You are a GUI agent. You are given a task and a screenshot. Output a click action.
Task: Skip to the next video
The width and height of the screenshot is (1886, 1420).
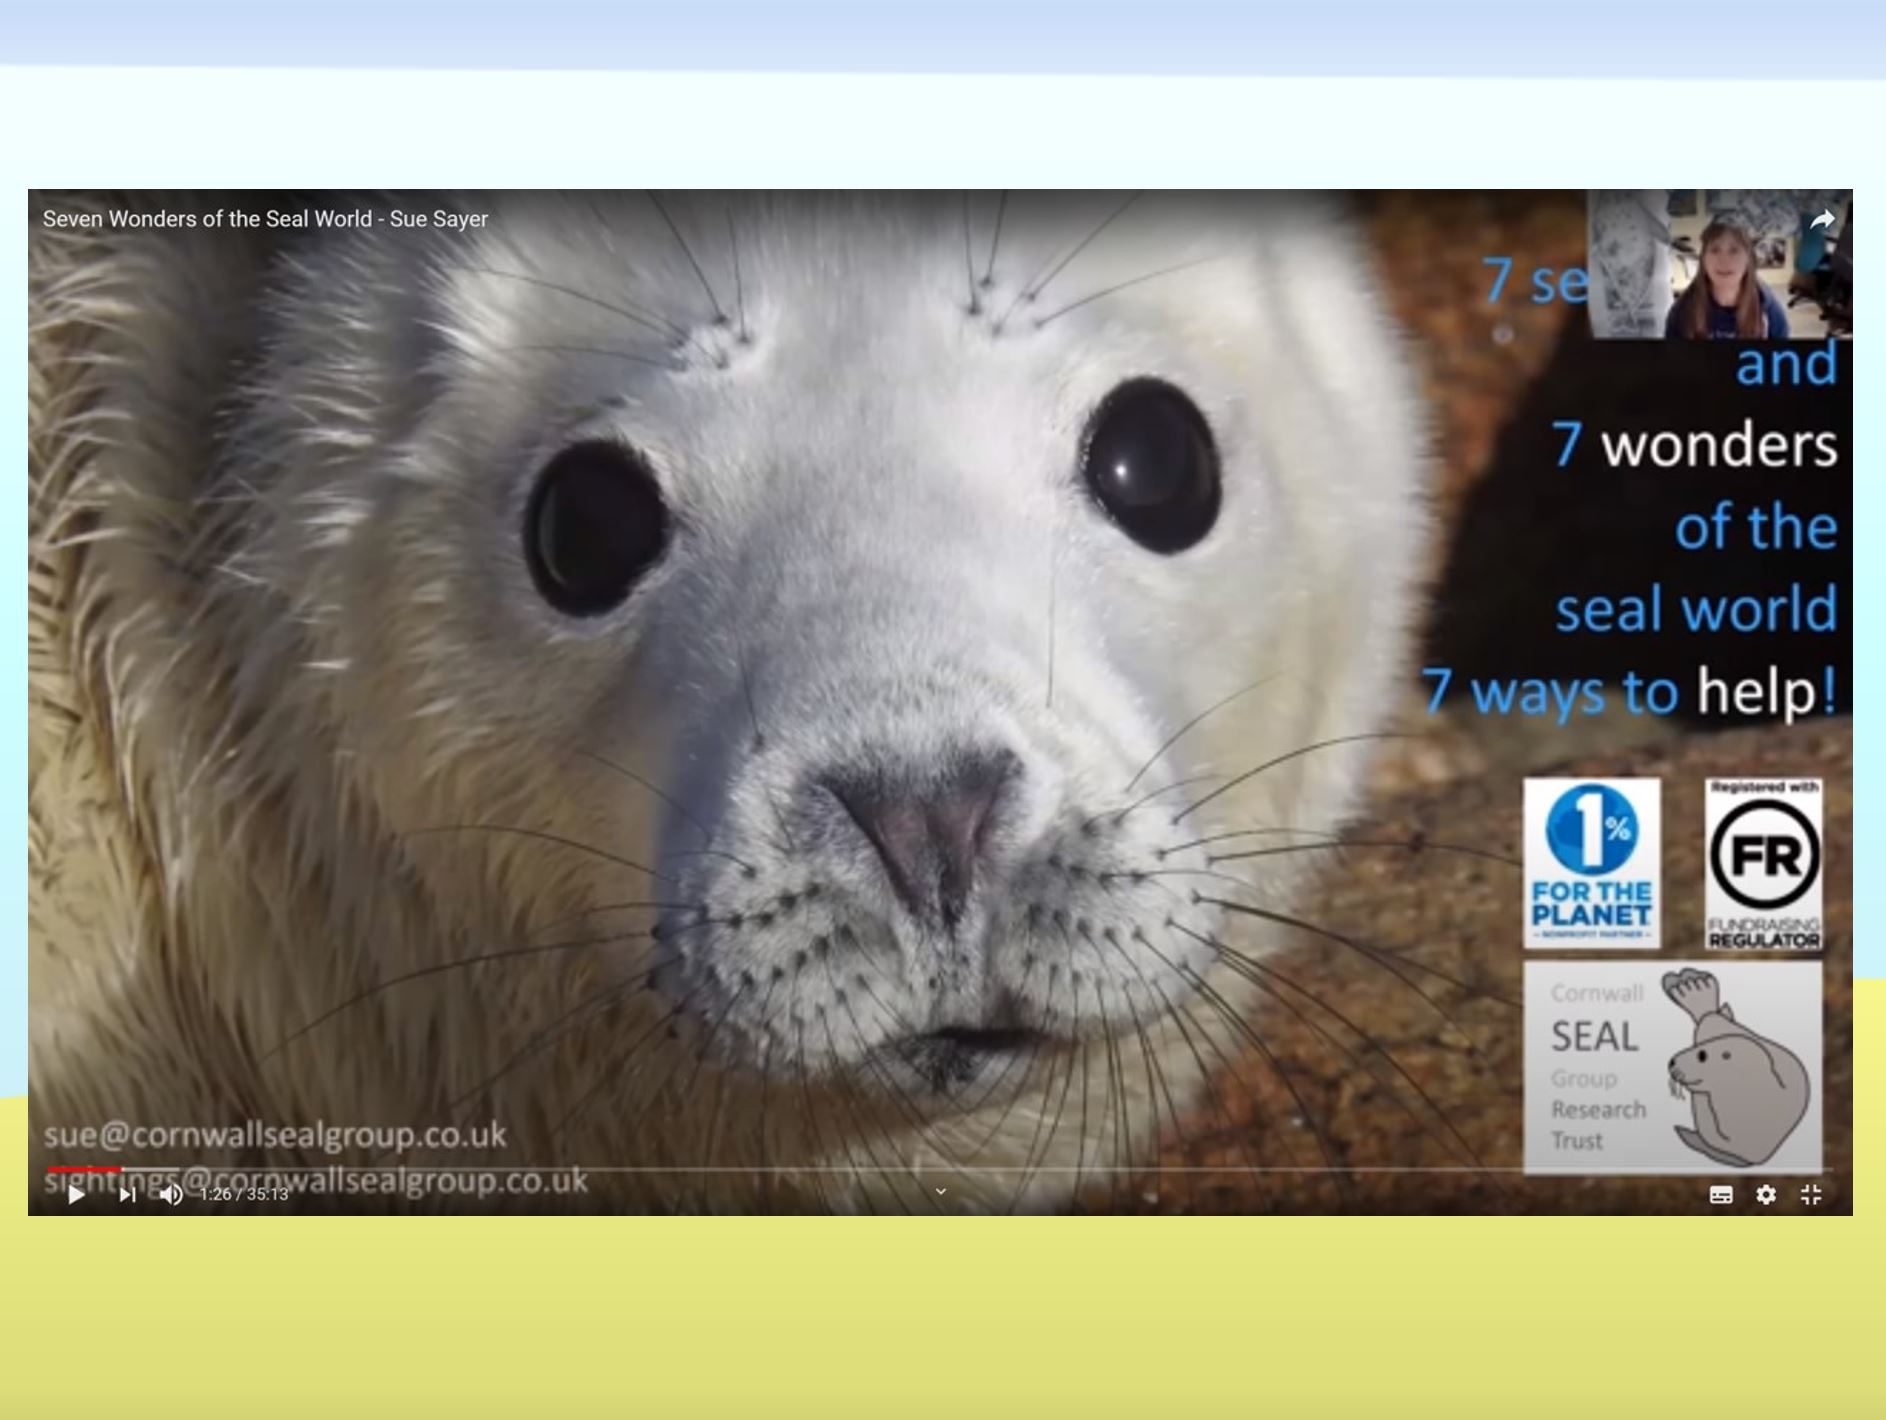click(127, 1194)
